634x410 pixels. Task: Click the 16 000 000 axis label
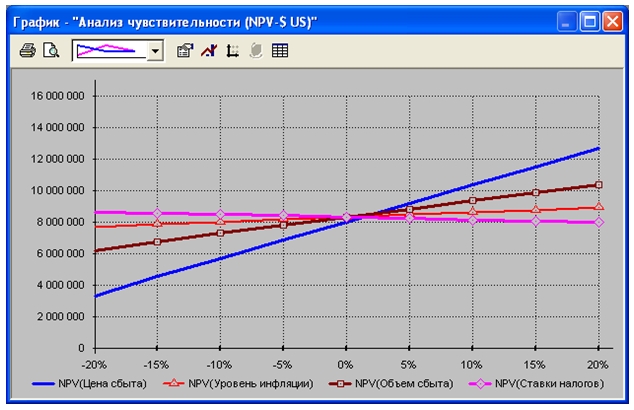(58, 96)
